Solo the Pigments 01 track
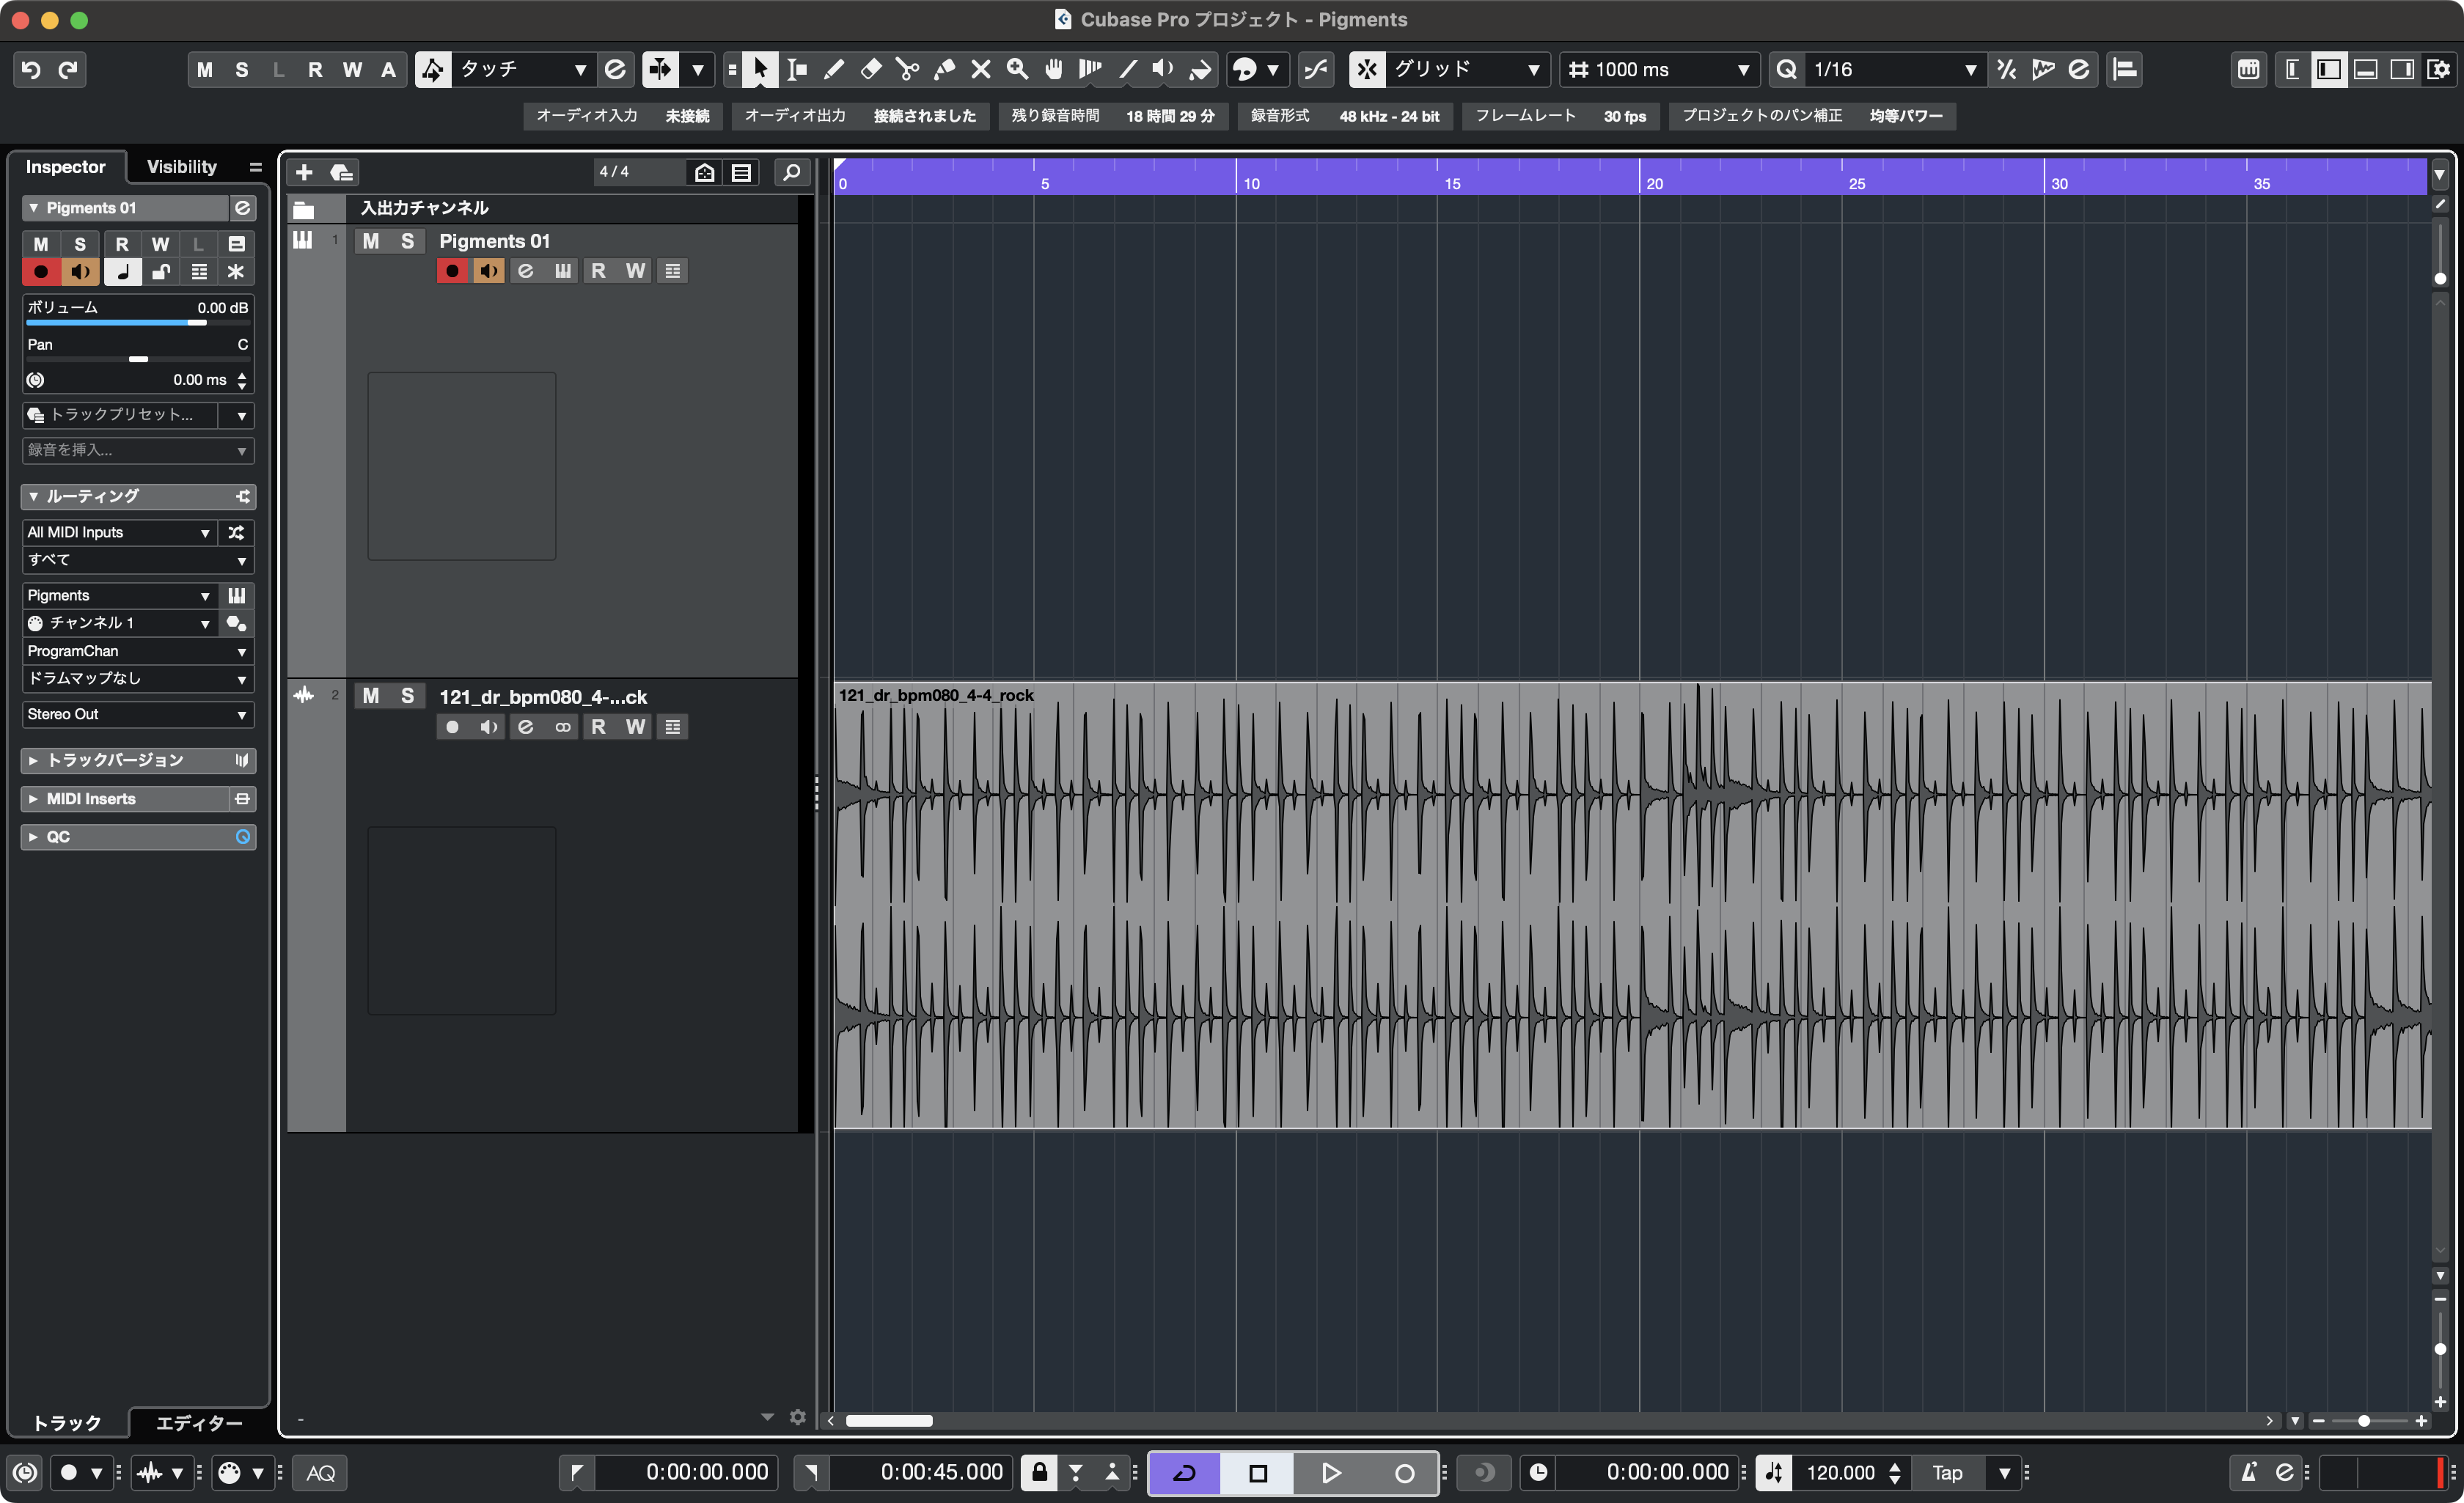Screen dimensions: 2464x1503 pos(408,241)
